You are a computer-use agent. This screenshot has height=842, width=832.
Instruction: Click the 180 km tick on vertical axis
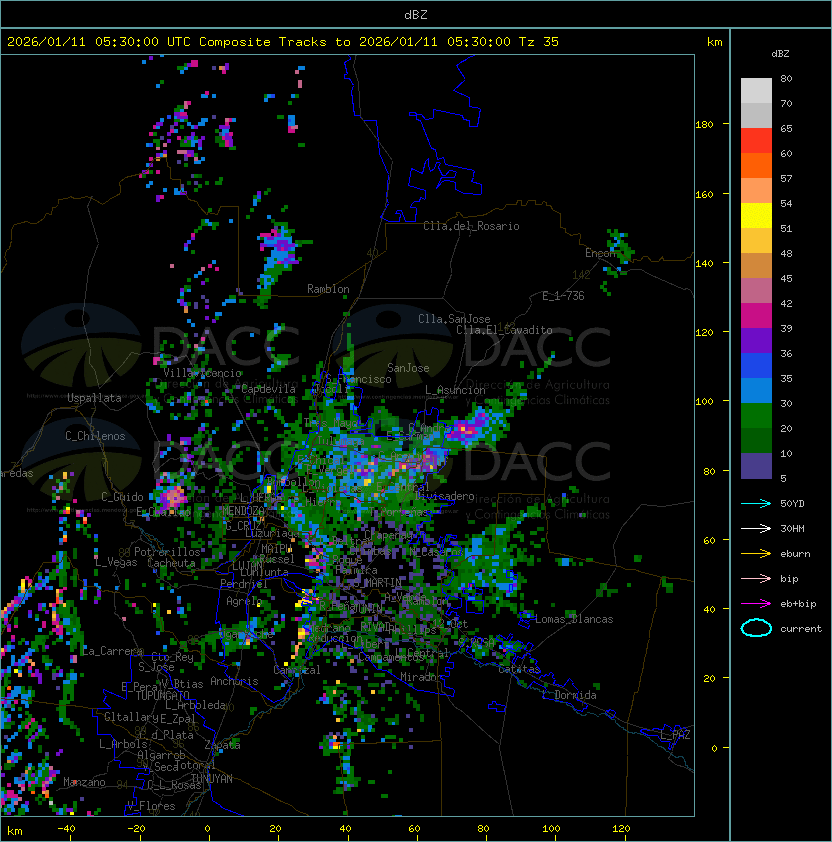click(x=704, y=124)
